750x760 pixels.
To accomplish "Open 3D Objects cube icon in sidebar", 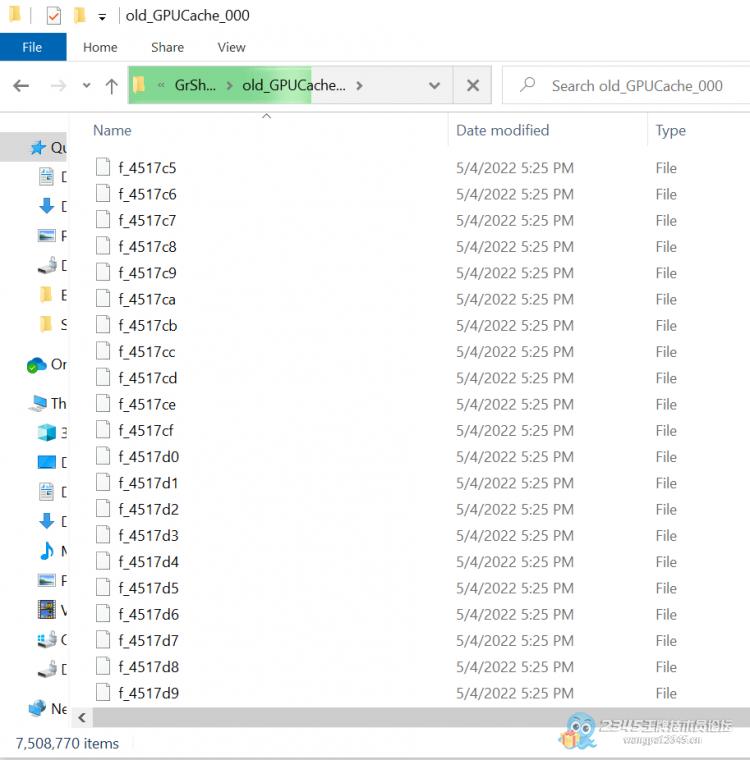I will coord(47,432).
